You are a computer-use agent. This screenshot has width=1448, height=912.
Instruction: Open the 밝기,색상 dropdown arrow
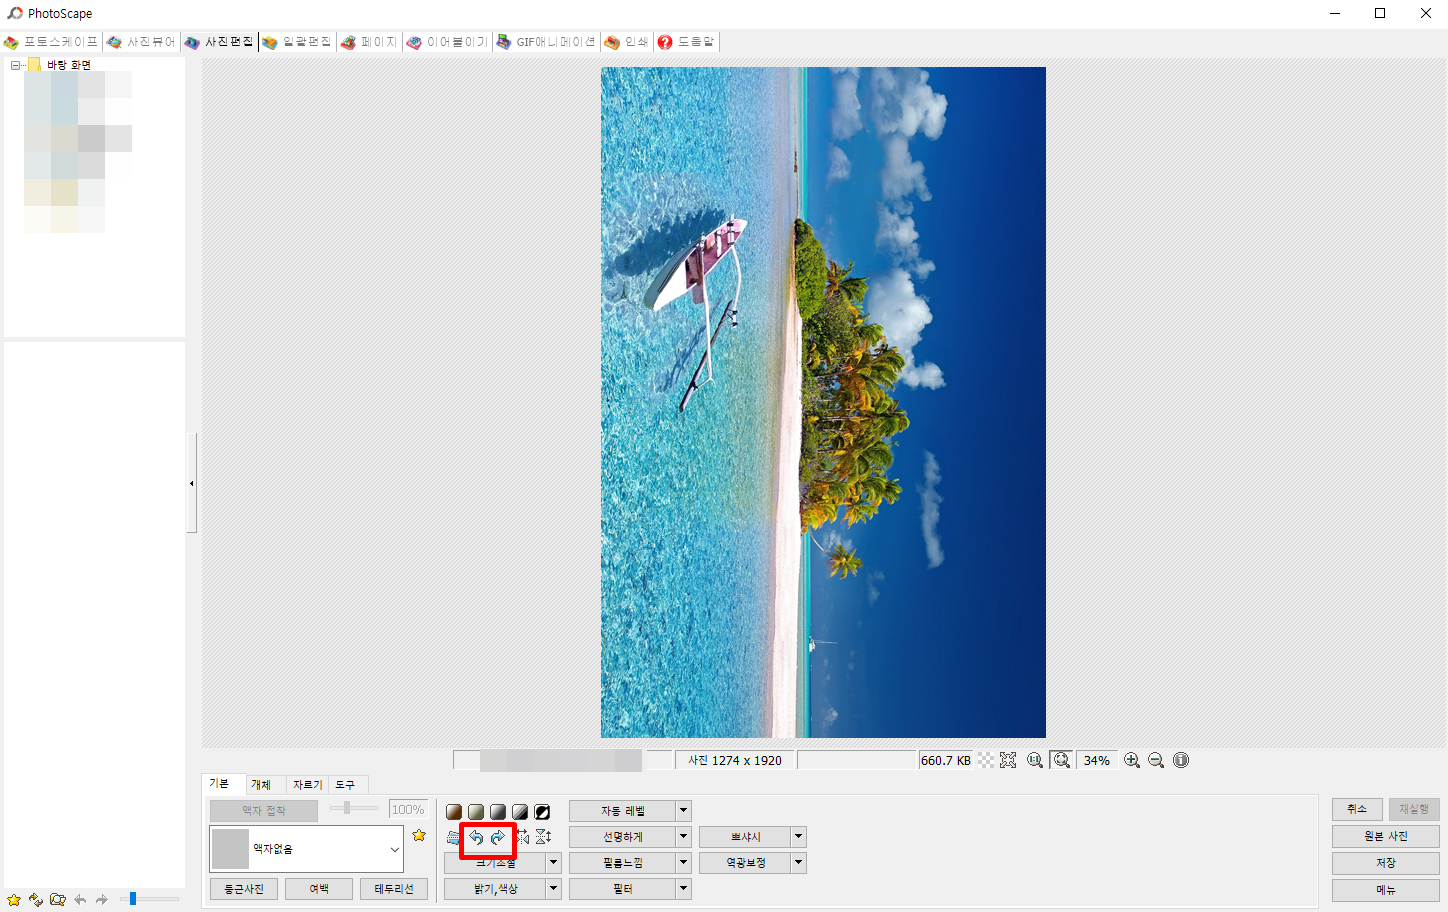click(x=554, y=889)
